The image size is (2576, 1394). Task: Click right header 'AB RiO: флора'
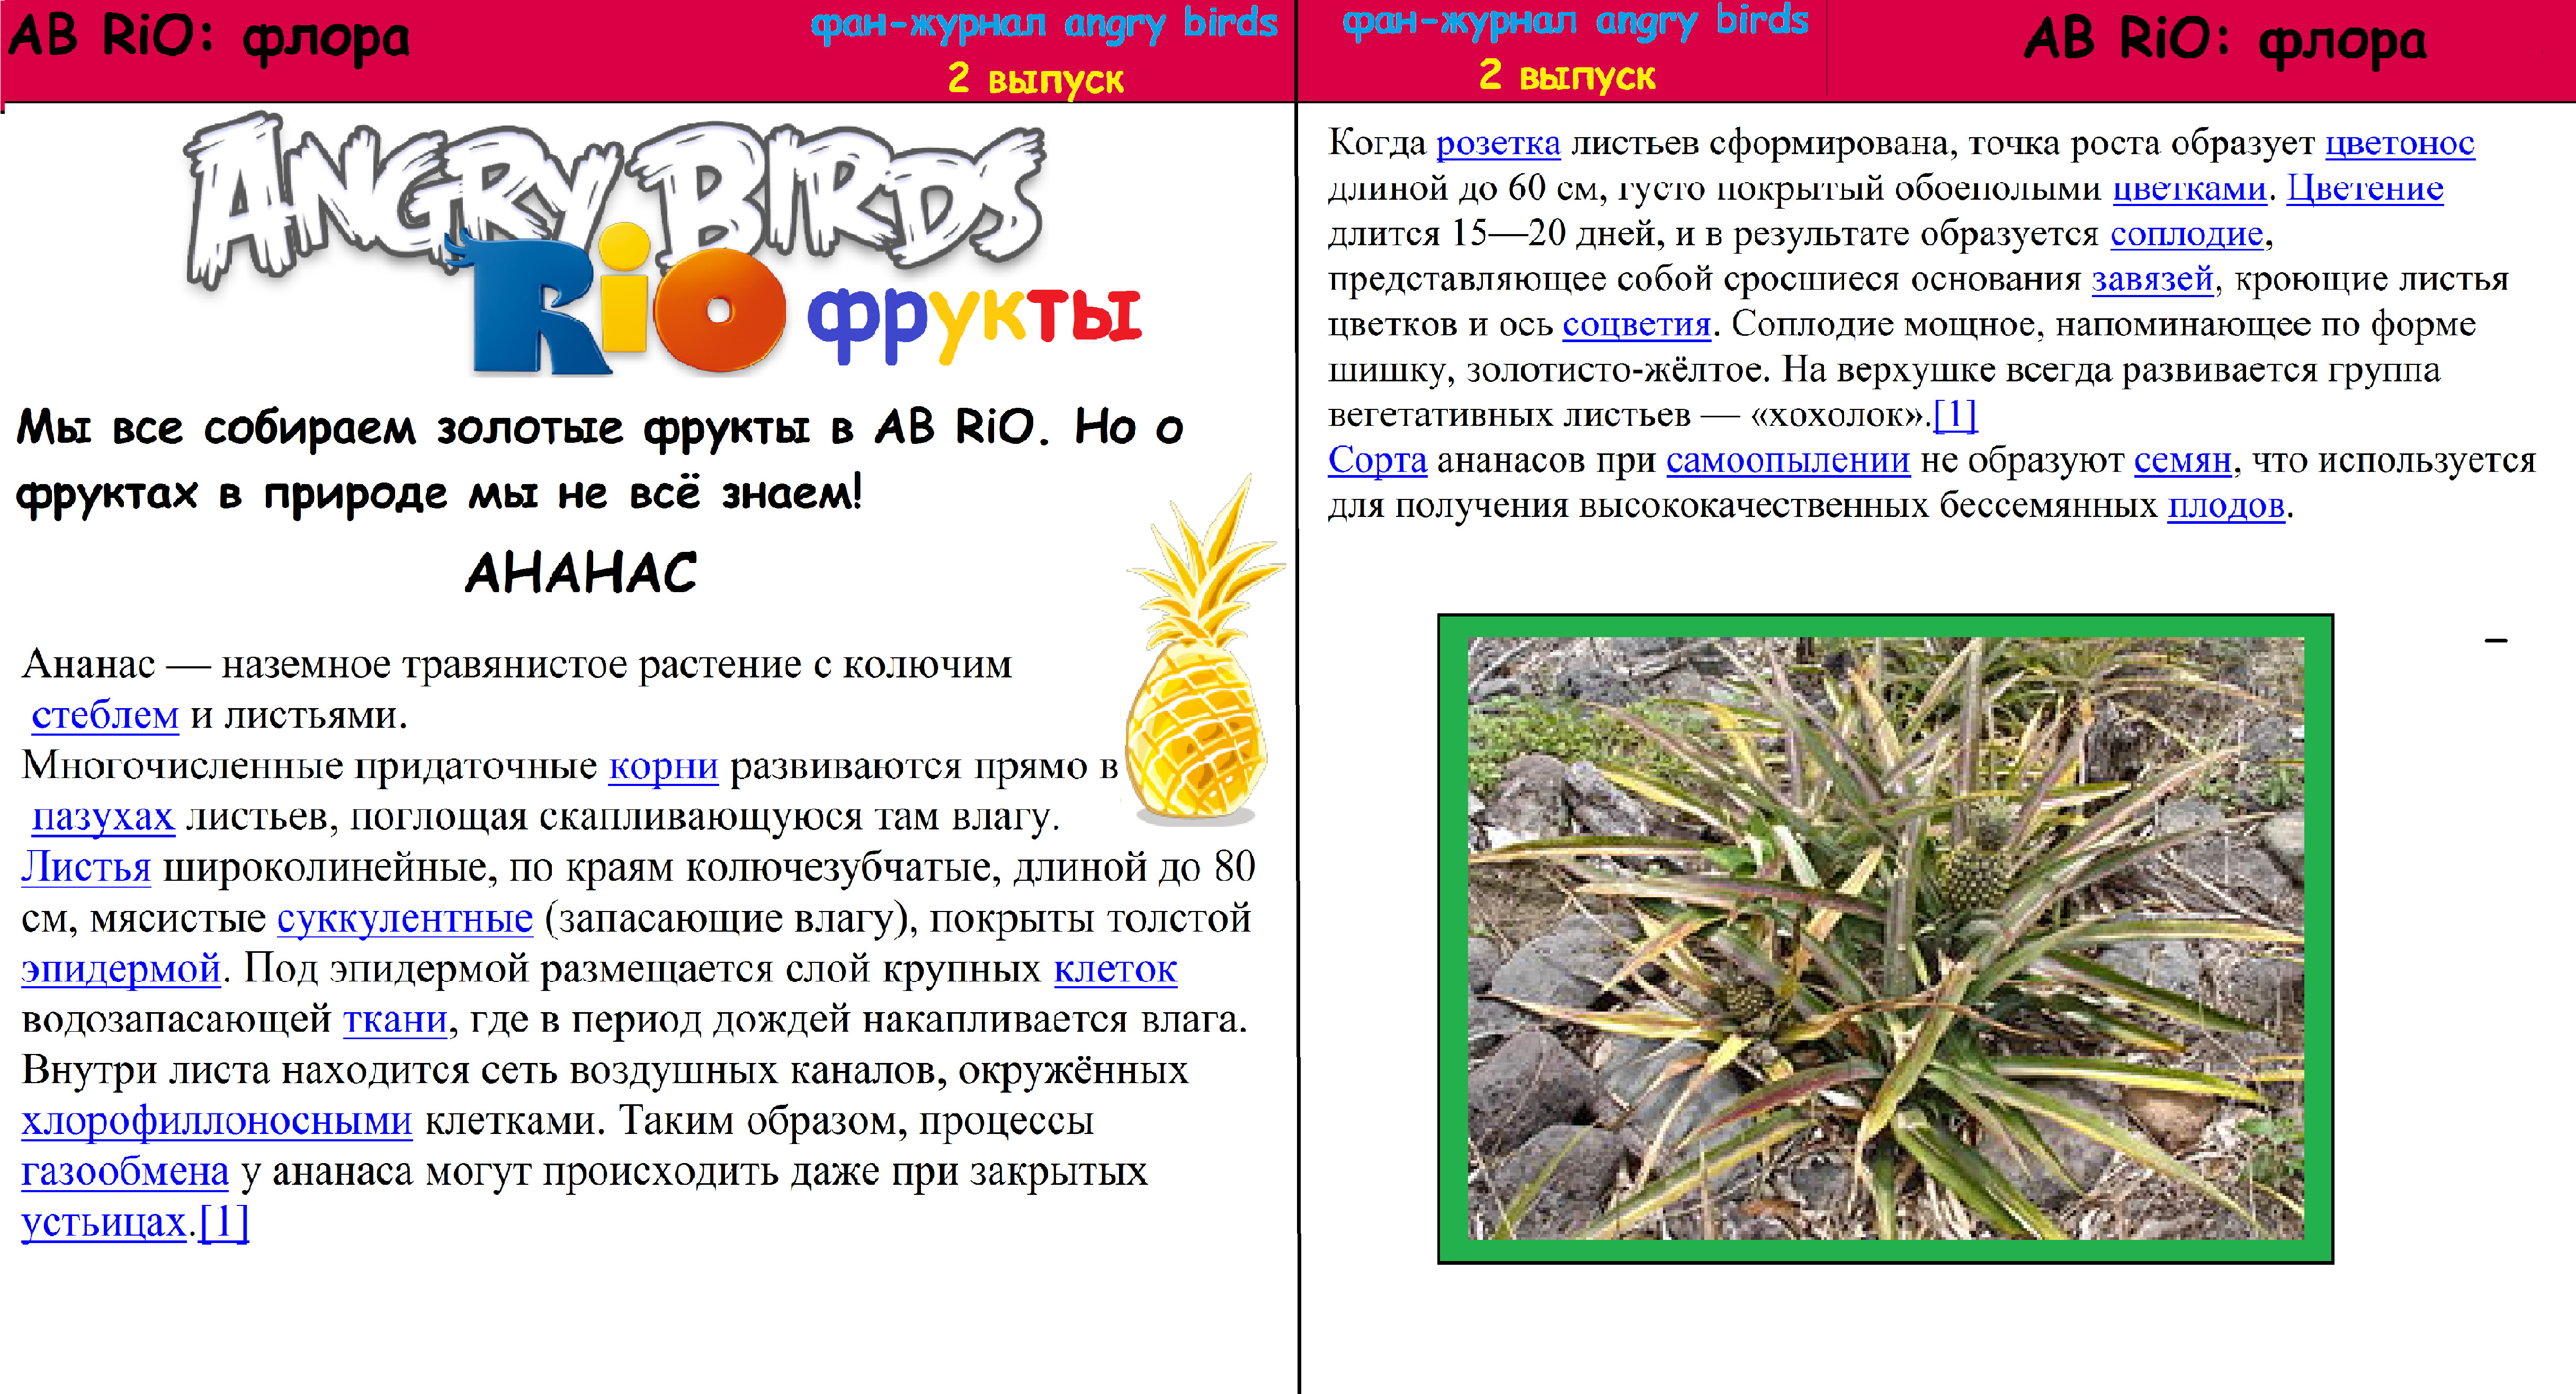(x=2225, y=41)
